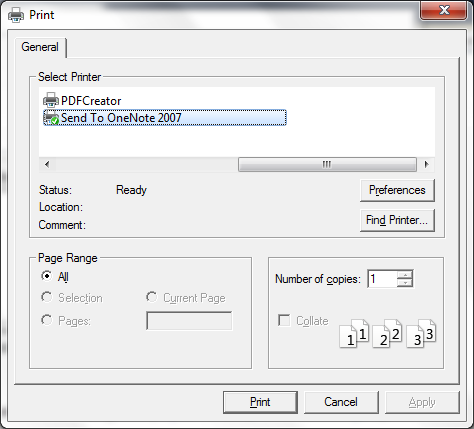Viewport: 474px width, 429px height.
Task: Click collate illustration pages numbered 3
Action: 421,334
